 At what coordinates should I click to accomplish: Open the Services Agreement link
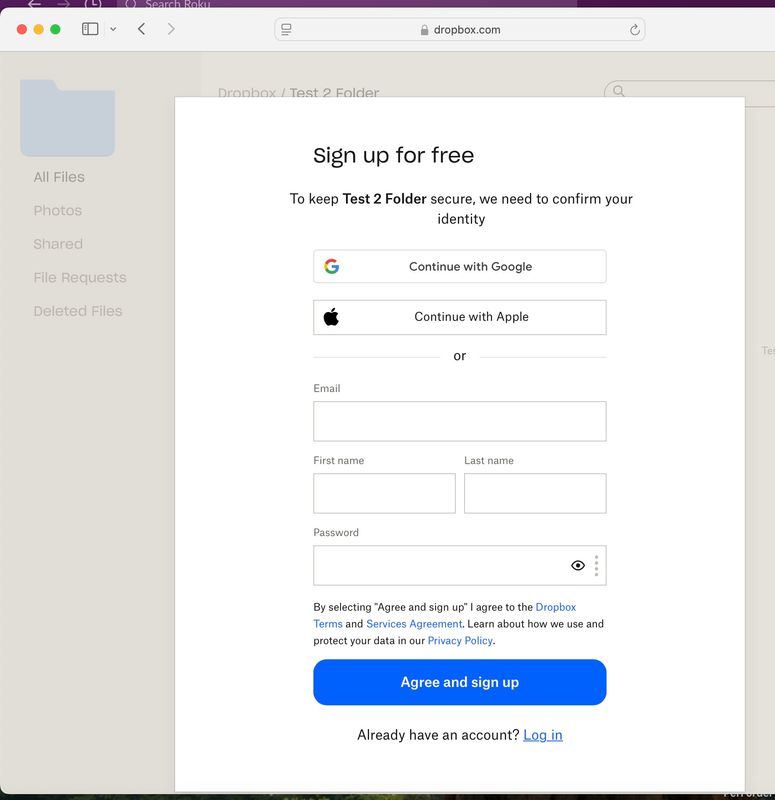pos(414,624)
